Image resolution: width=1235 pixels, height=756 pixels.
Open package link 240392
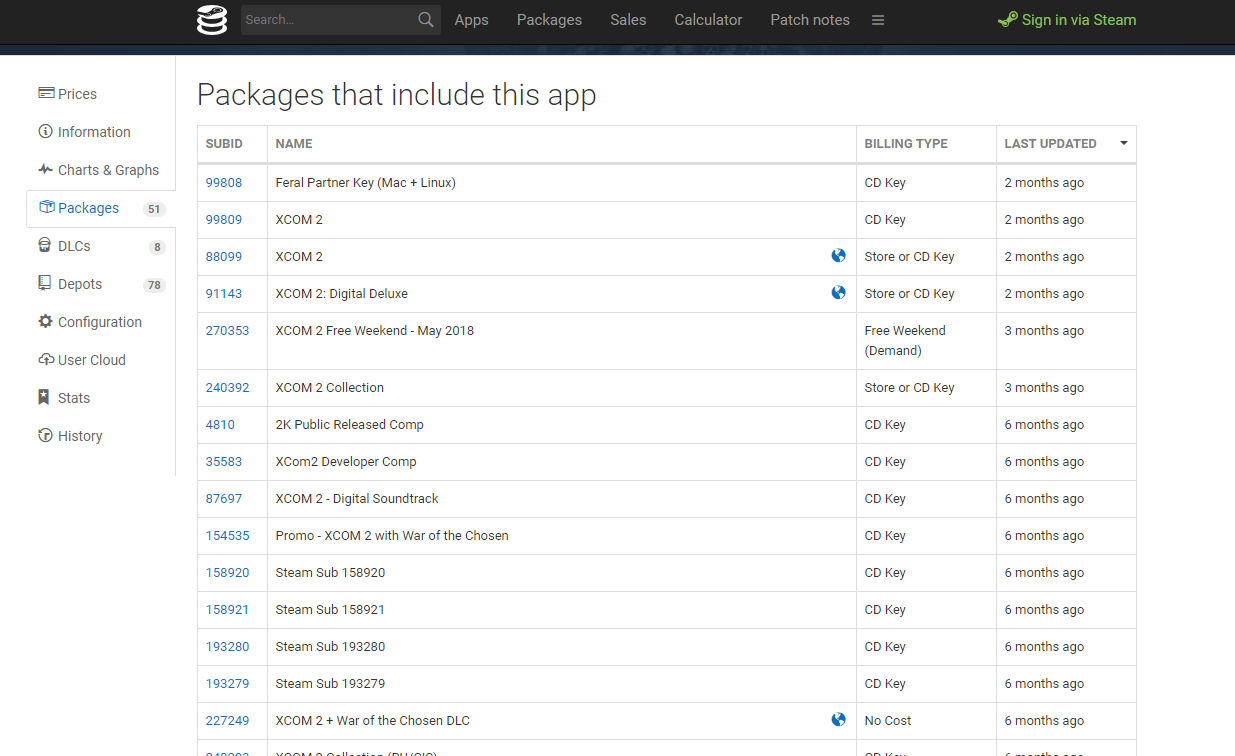click(227, 388)
